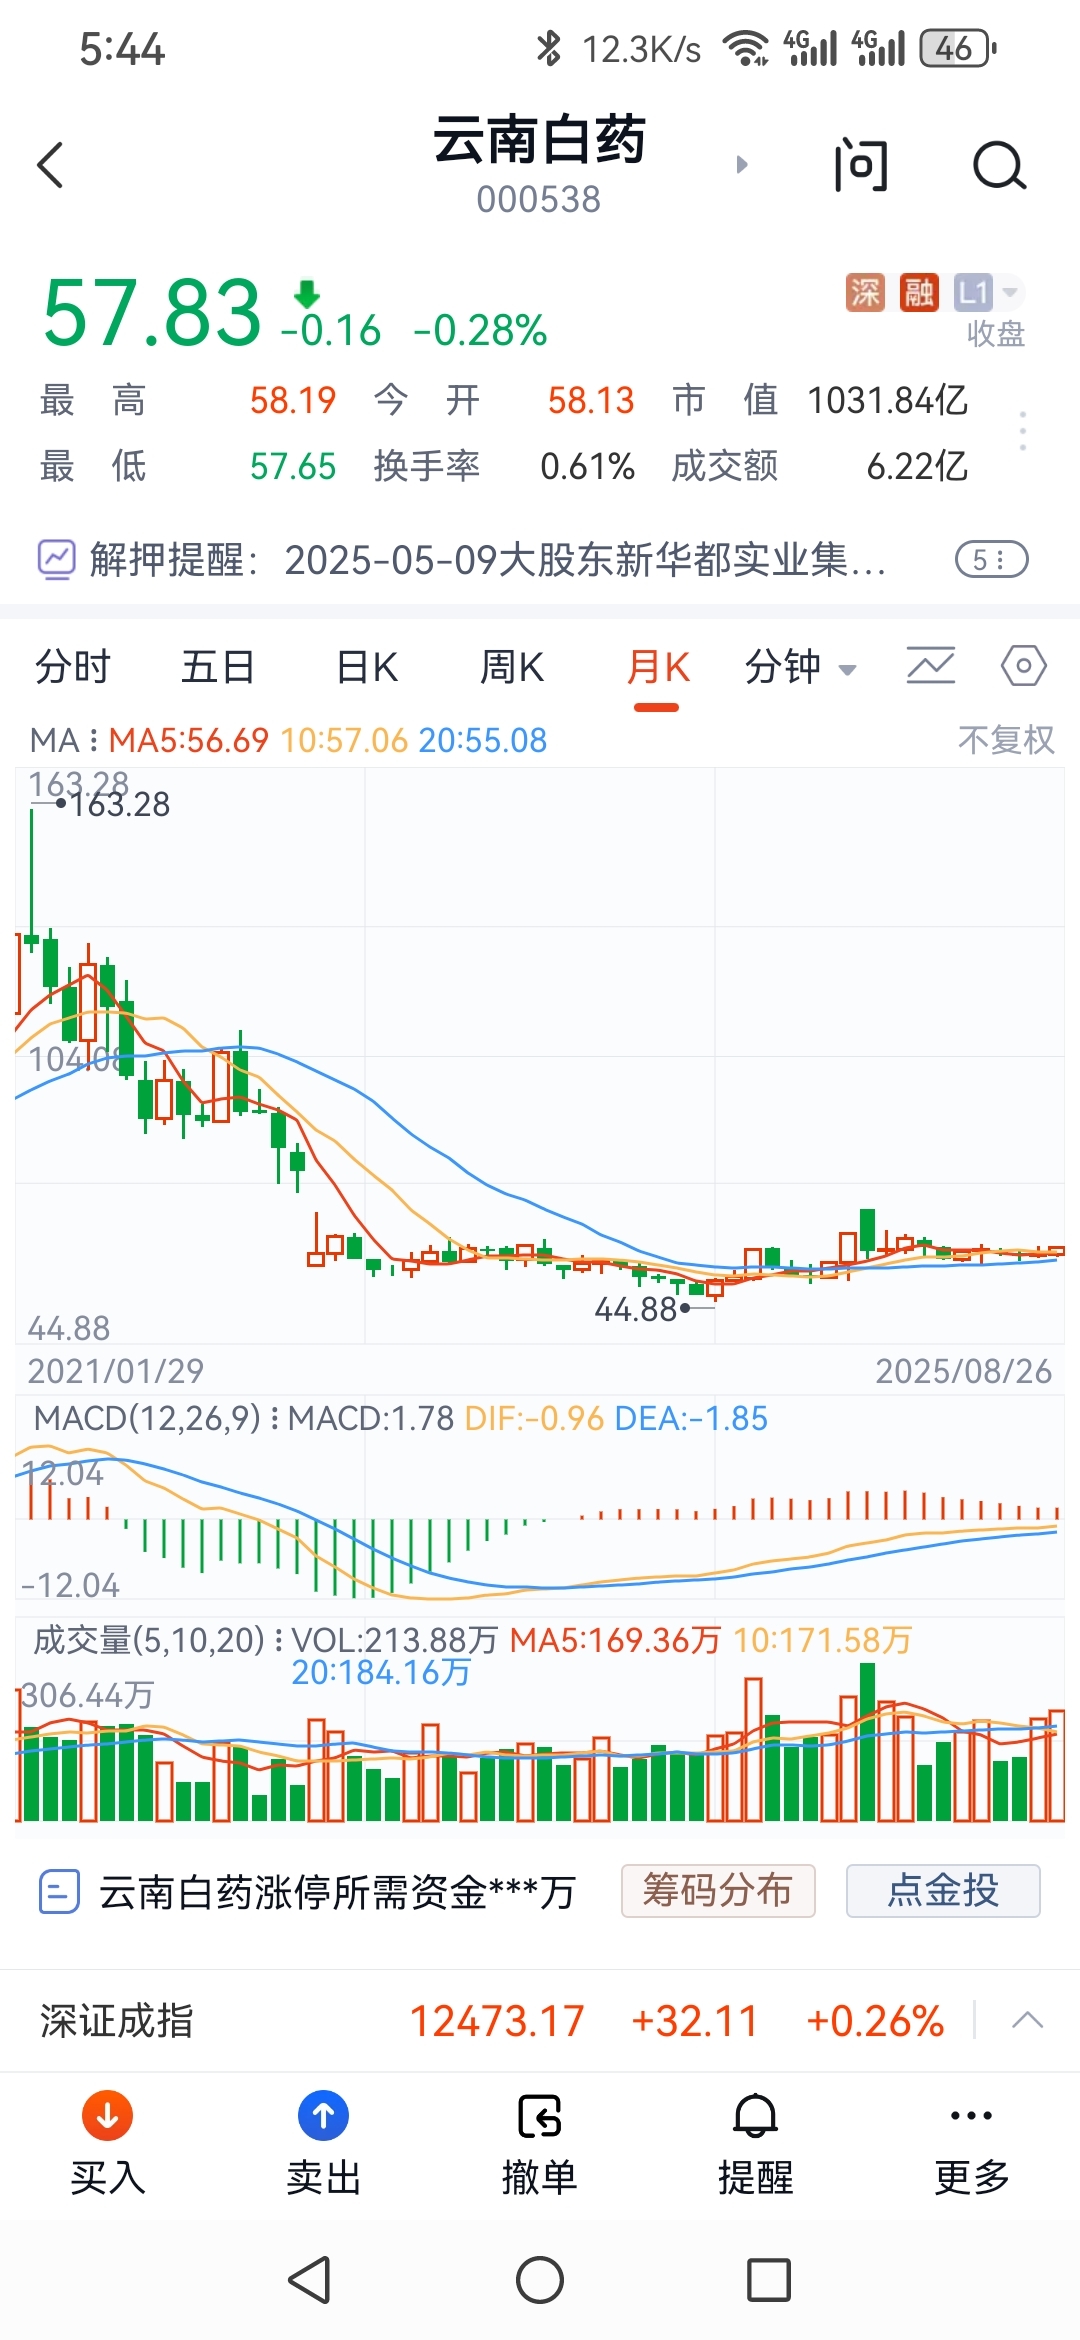Tap 最高 58.19 value
1080x2340 pixels.
292,400
